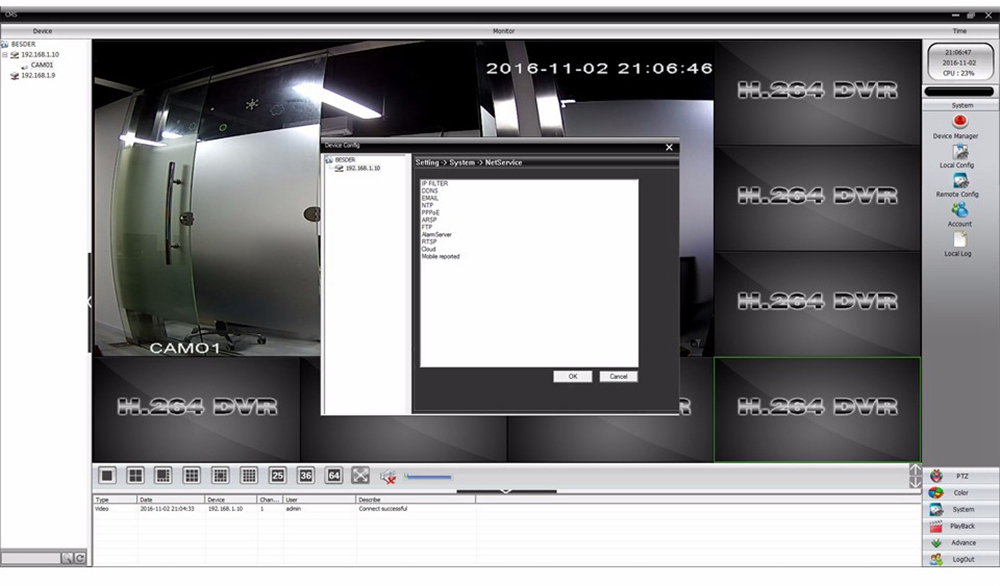Collapse the 192.168.1.10 node in device tree
Viewport: 1000px width, 586px height.
(x=4, y=55)
